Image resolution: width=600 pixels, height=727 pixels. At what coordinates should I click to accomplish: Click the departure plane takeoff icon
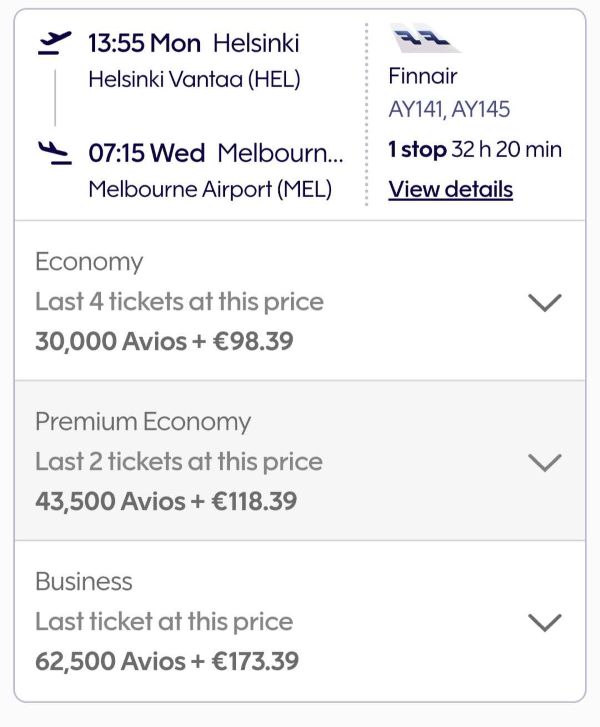click(54, 42)
